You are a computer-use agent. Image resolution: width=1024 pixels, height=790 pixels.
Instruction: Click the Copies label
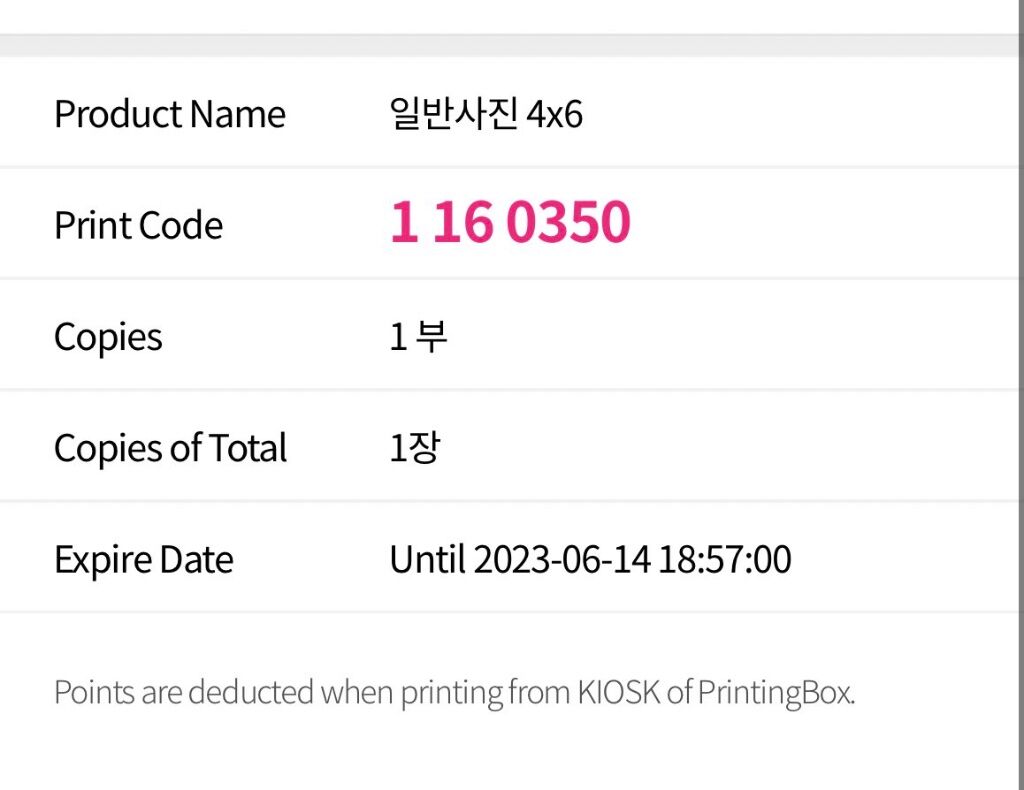click(x=108, y=338)
